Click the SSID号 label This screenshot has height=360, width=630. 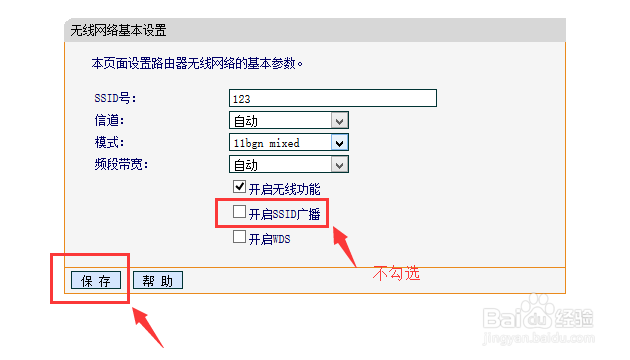click(115, 98)
